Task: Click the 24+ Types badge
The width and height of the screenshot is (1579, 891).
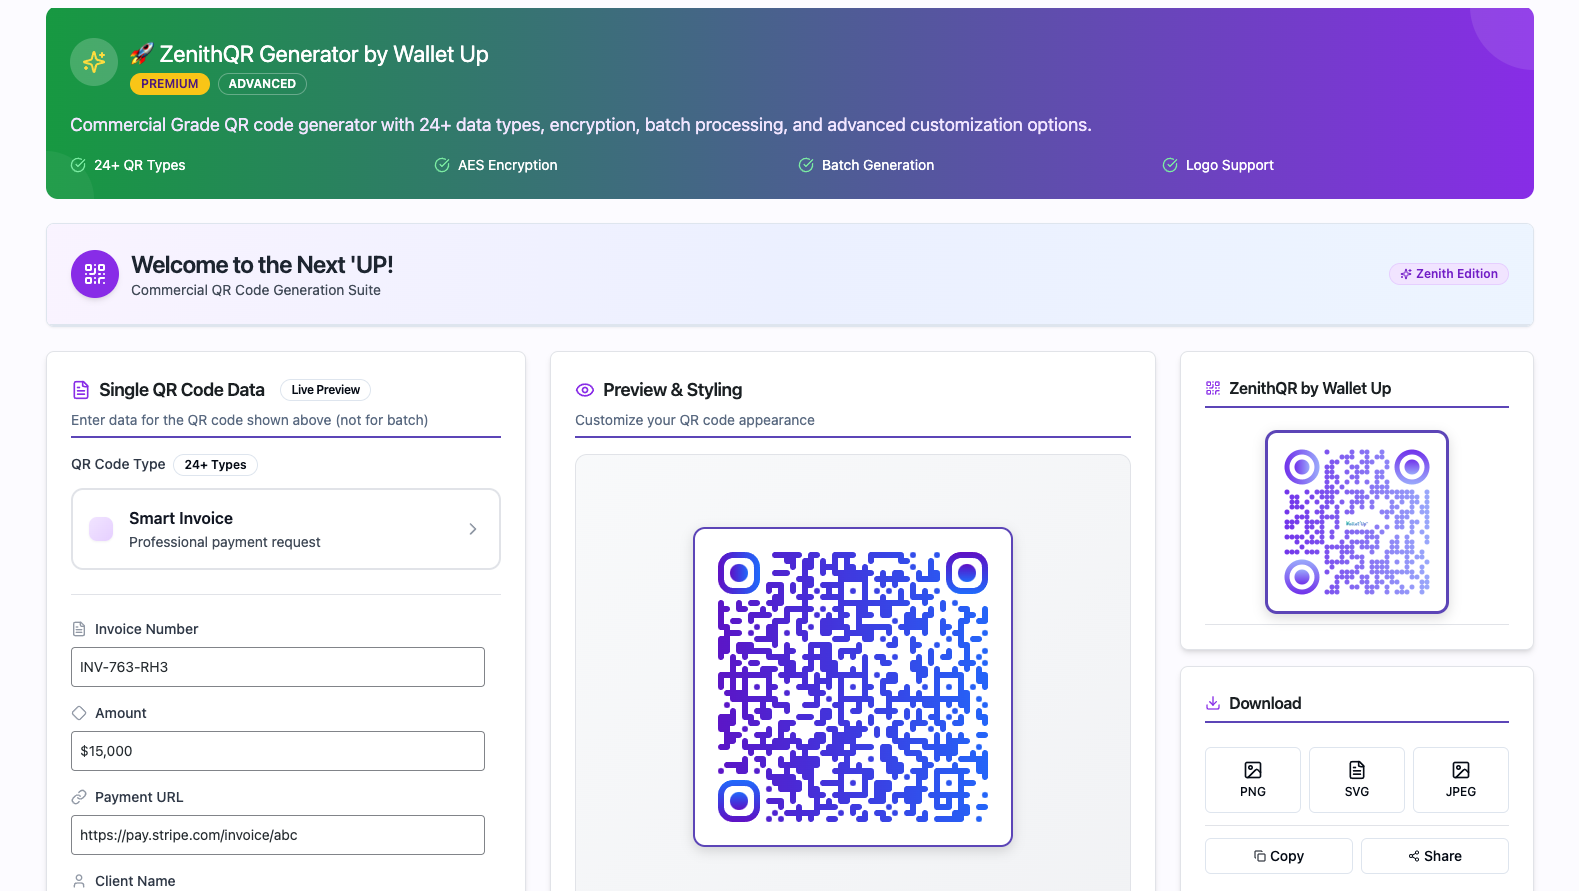Action: (x=216, y=465)
